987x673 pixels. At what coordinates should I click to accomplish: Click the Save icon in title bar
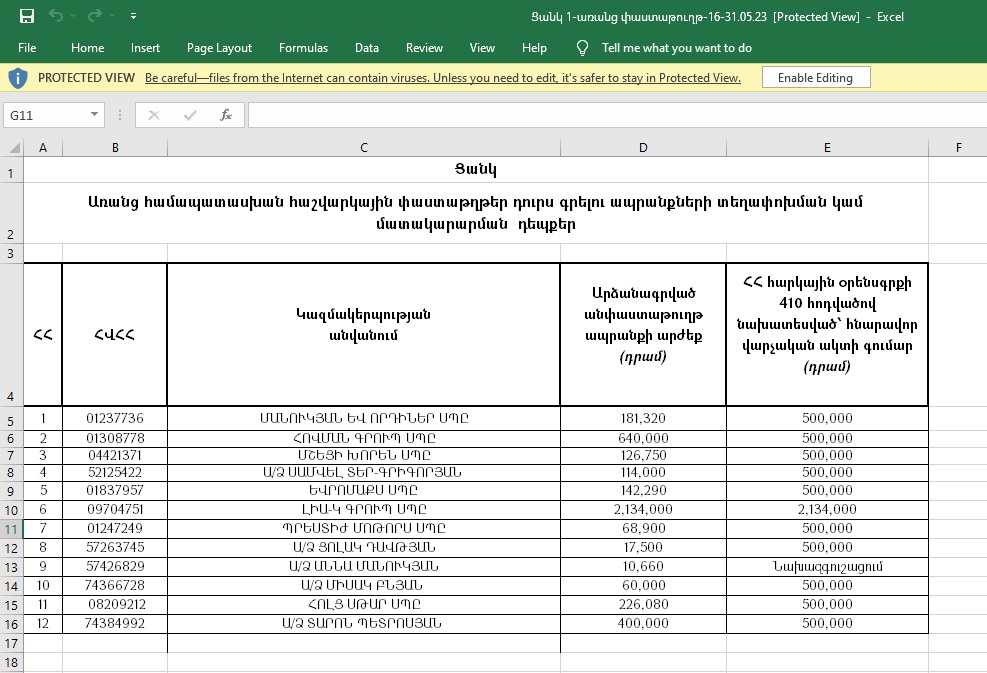click(x=27, y=16)
